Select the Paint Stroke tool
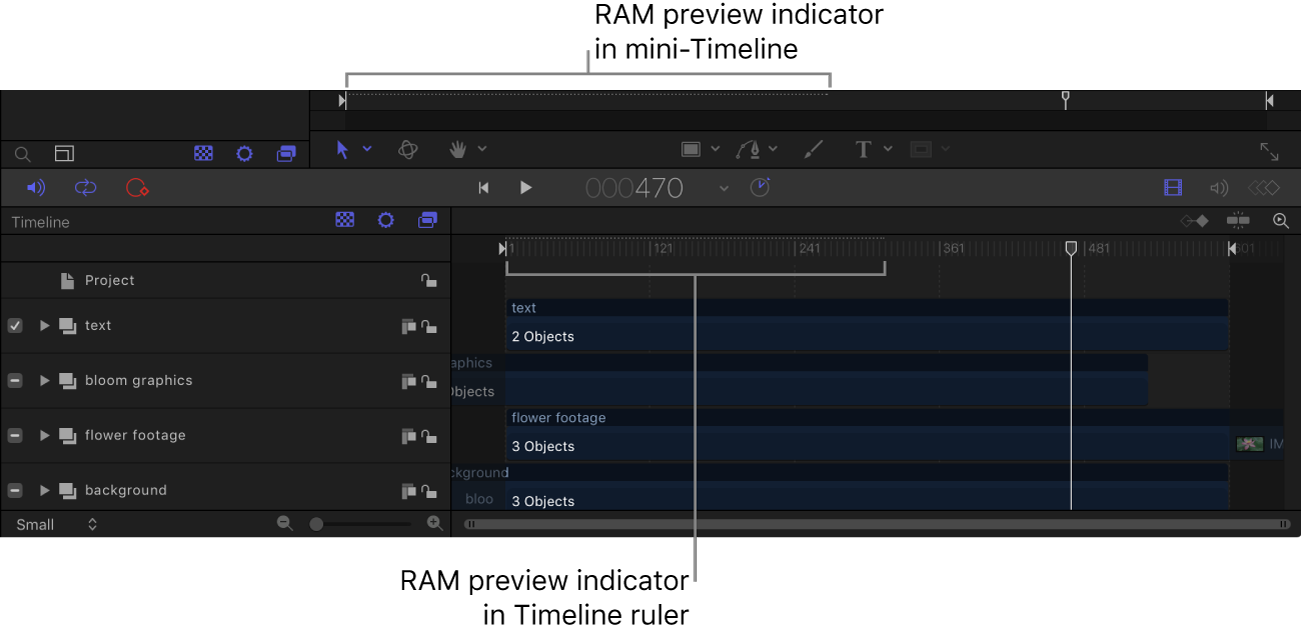Image resolution: width=1301 pixels, height=638 pixels. (x=813, y=149)
